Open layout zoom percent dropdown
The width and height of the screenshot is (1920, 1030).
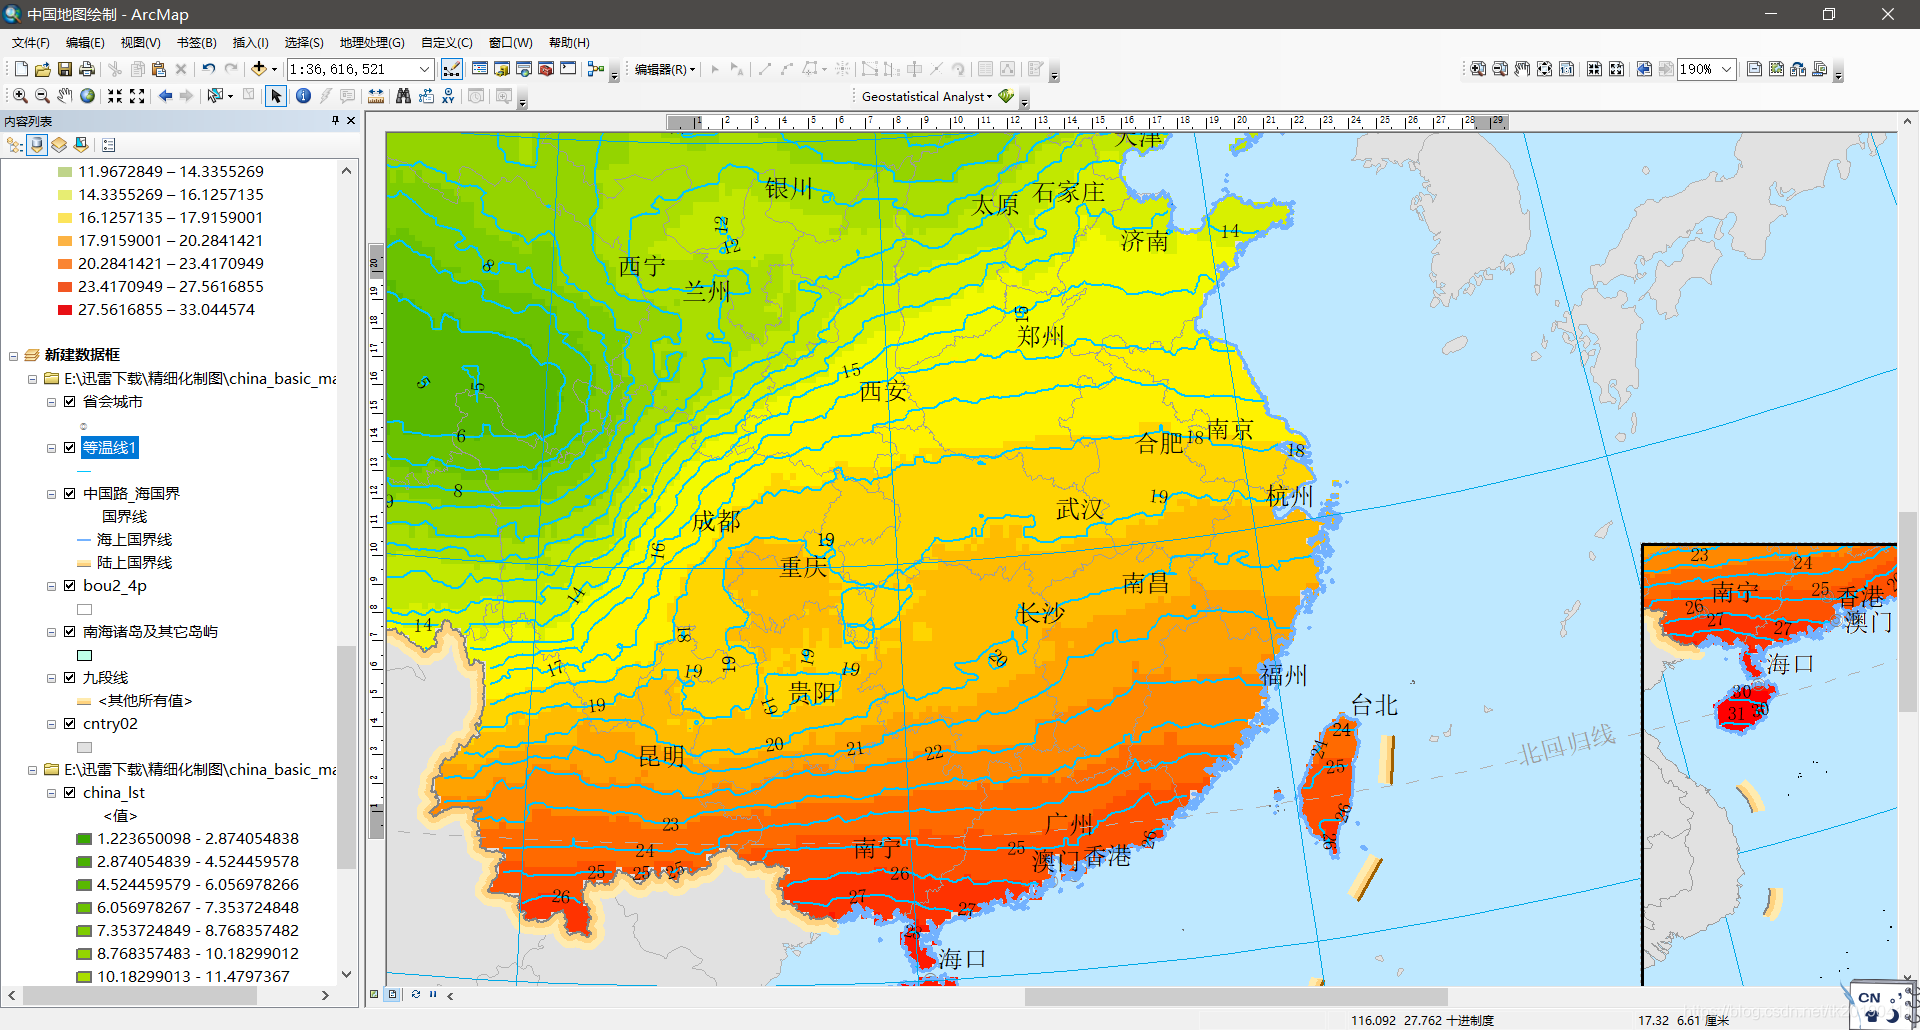coord(1727,69)
